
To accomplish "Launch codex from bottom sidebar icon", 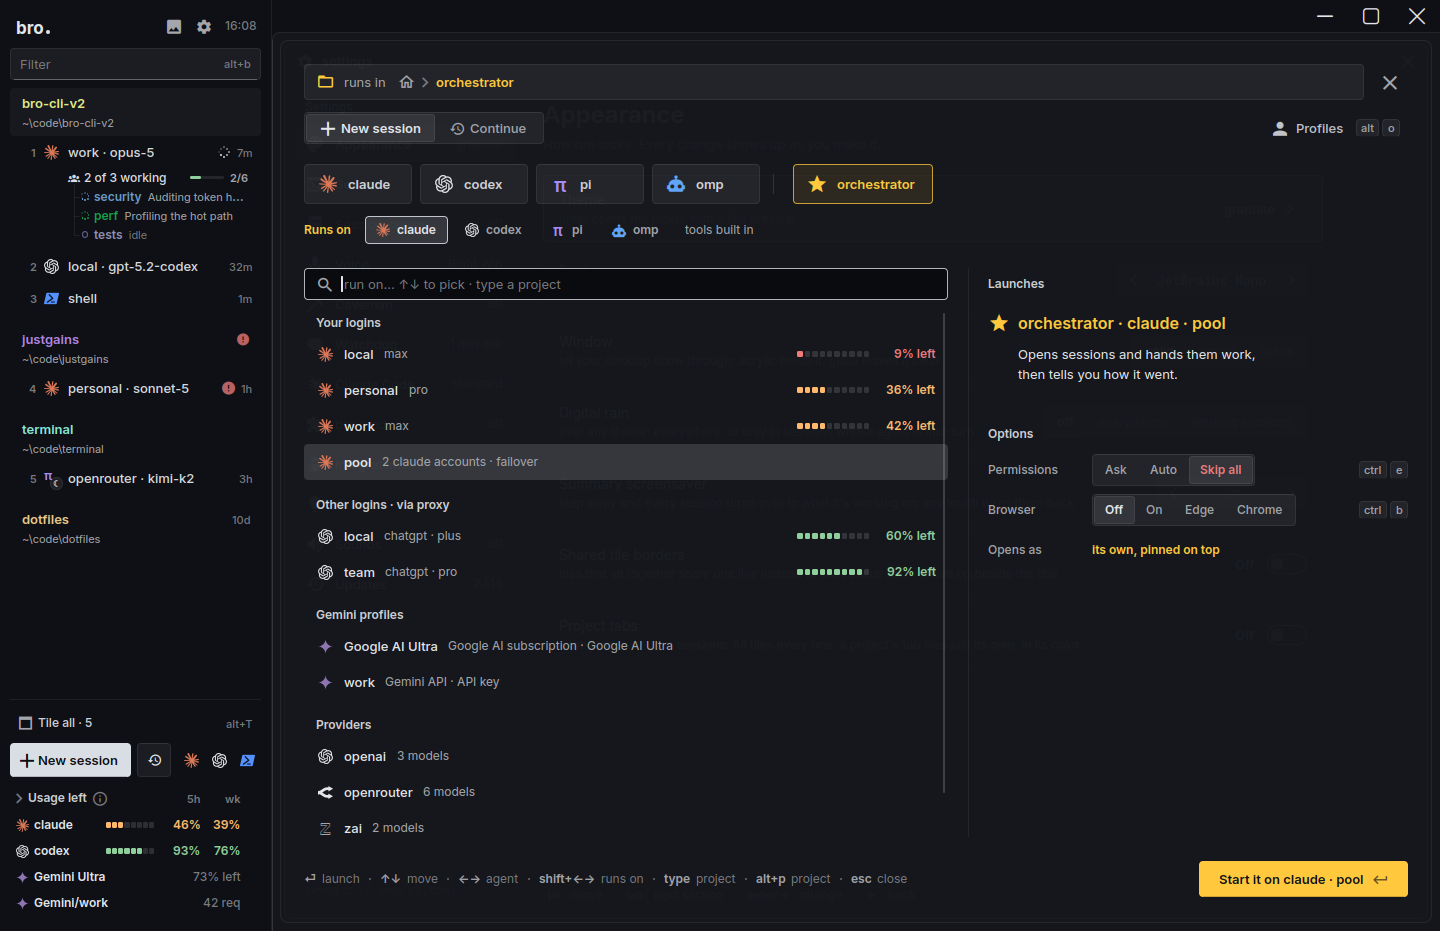I will tap(220, 761).
